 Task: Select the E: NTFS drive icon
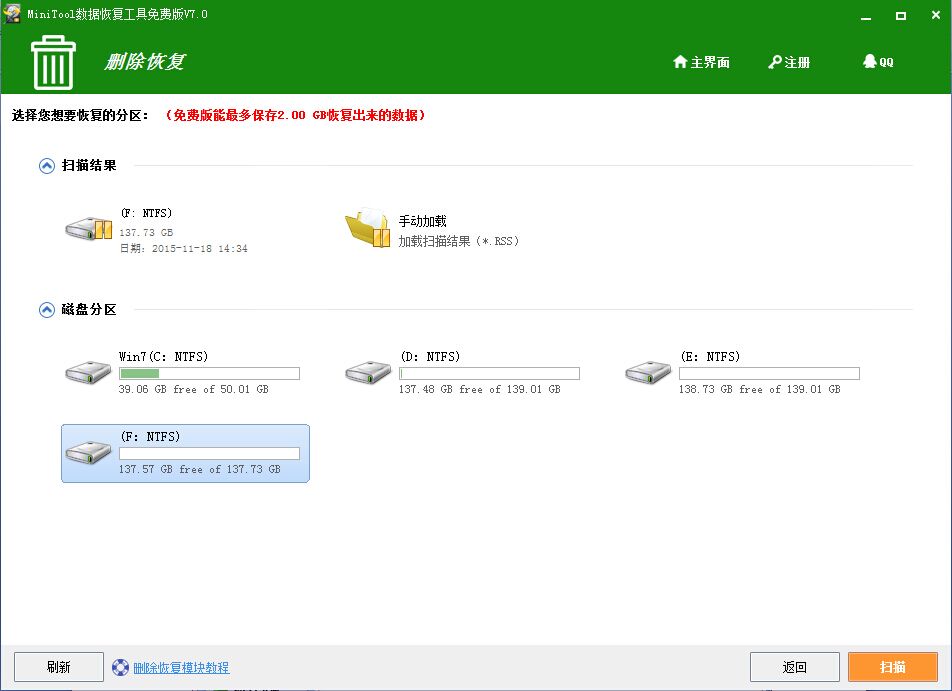pos(648,372)
